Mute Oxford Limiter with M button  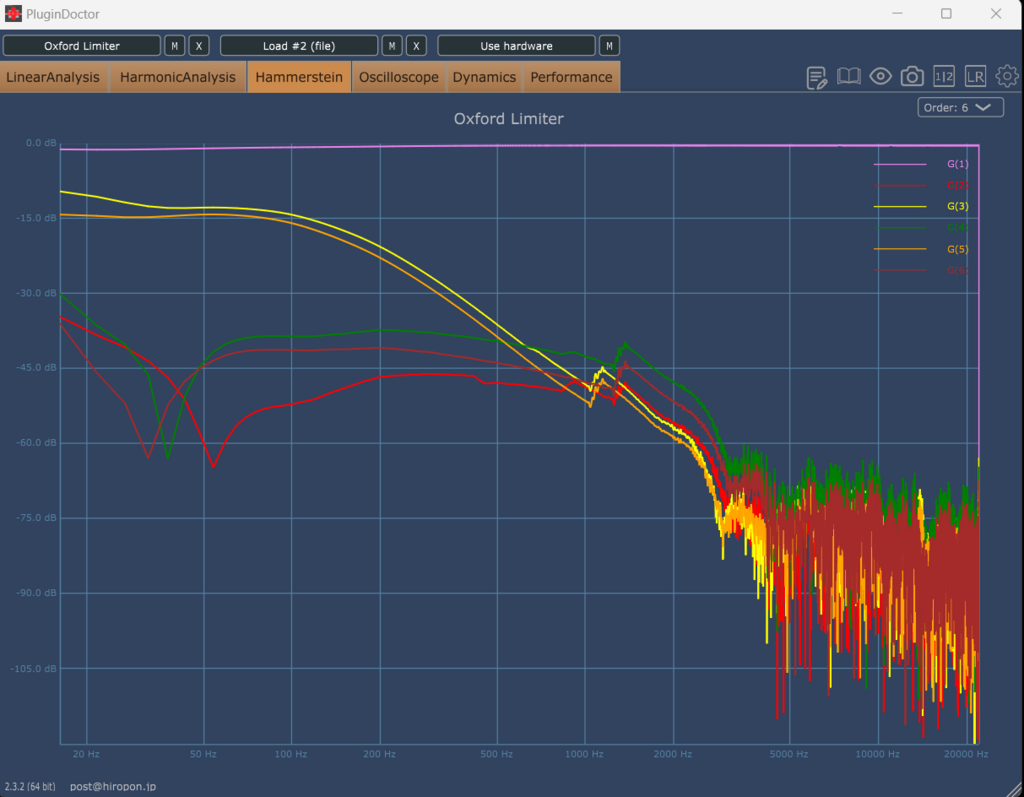pyautogui.click(x=174, y=46)
